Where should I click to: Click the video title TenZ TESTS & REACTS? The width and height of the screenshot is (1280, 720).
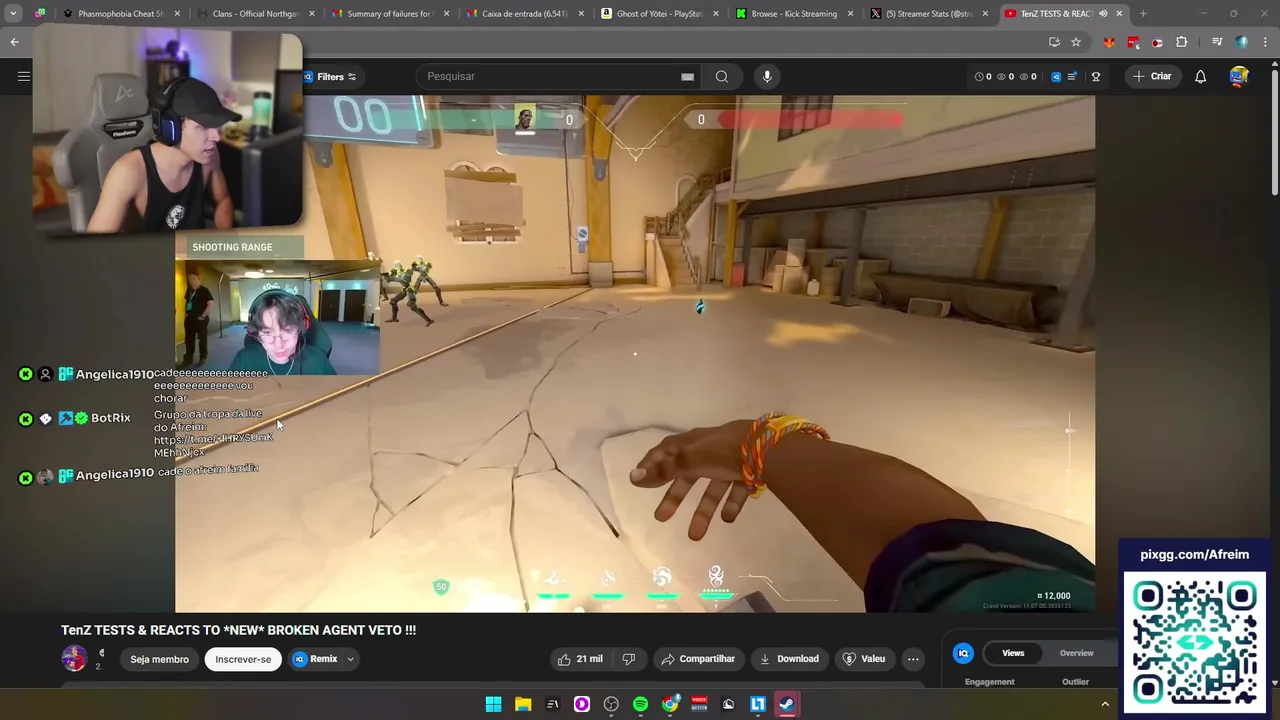(x=239, y=630)
